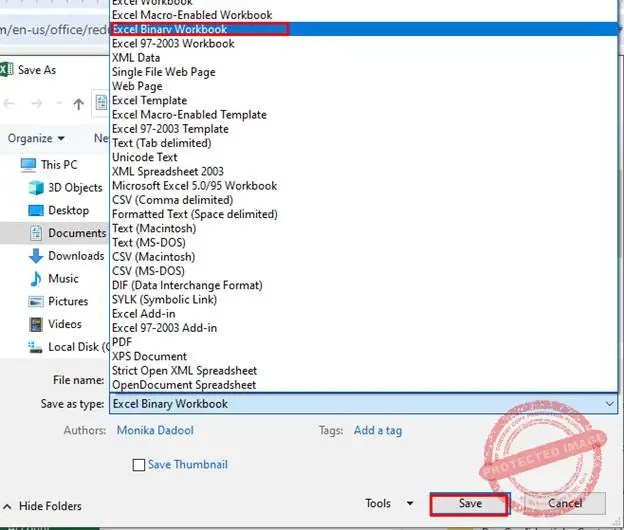Select Unicode Text file type

pyautogui.click(x=363, y=157)
